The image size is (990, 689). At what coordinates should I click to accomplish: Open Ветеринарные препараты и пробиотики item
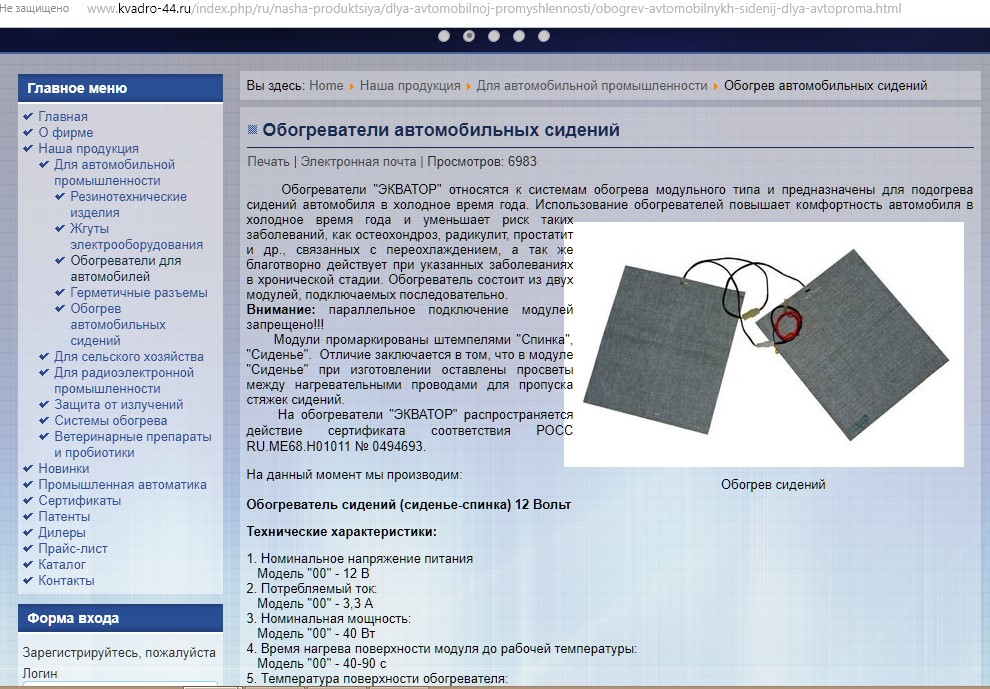[133, 445]
